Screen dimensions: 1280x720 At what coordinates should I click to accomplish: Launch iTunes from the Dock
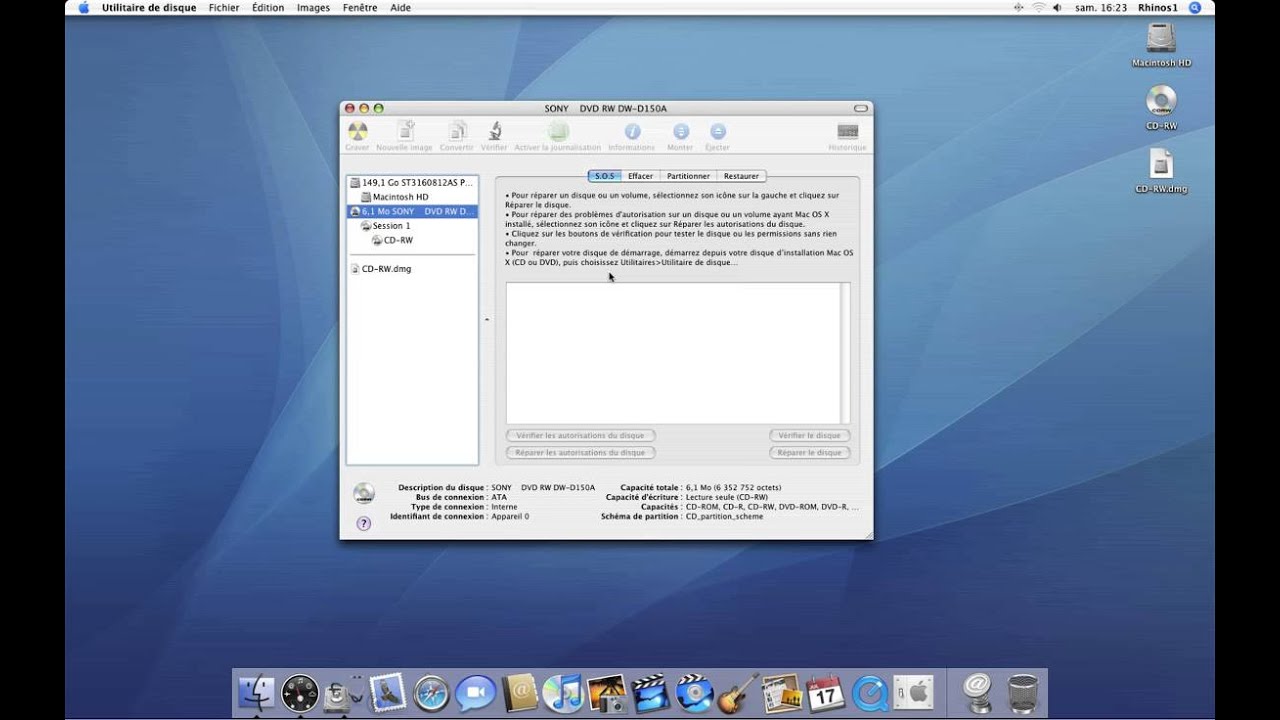click(x=563, y=692)
